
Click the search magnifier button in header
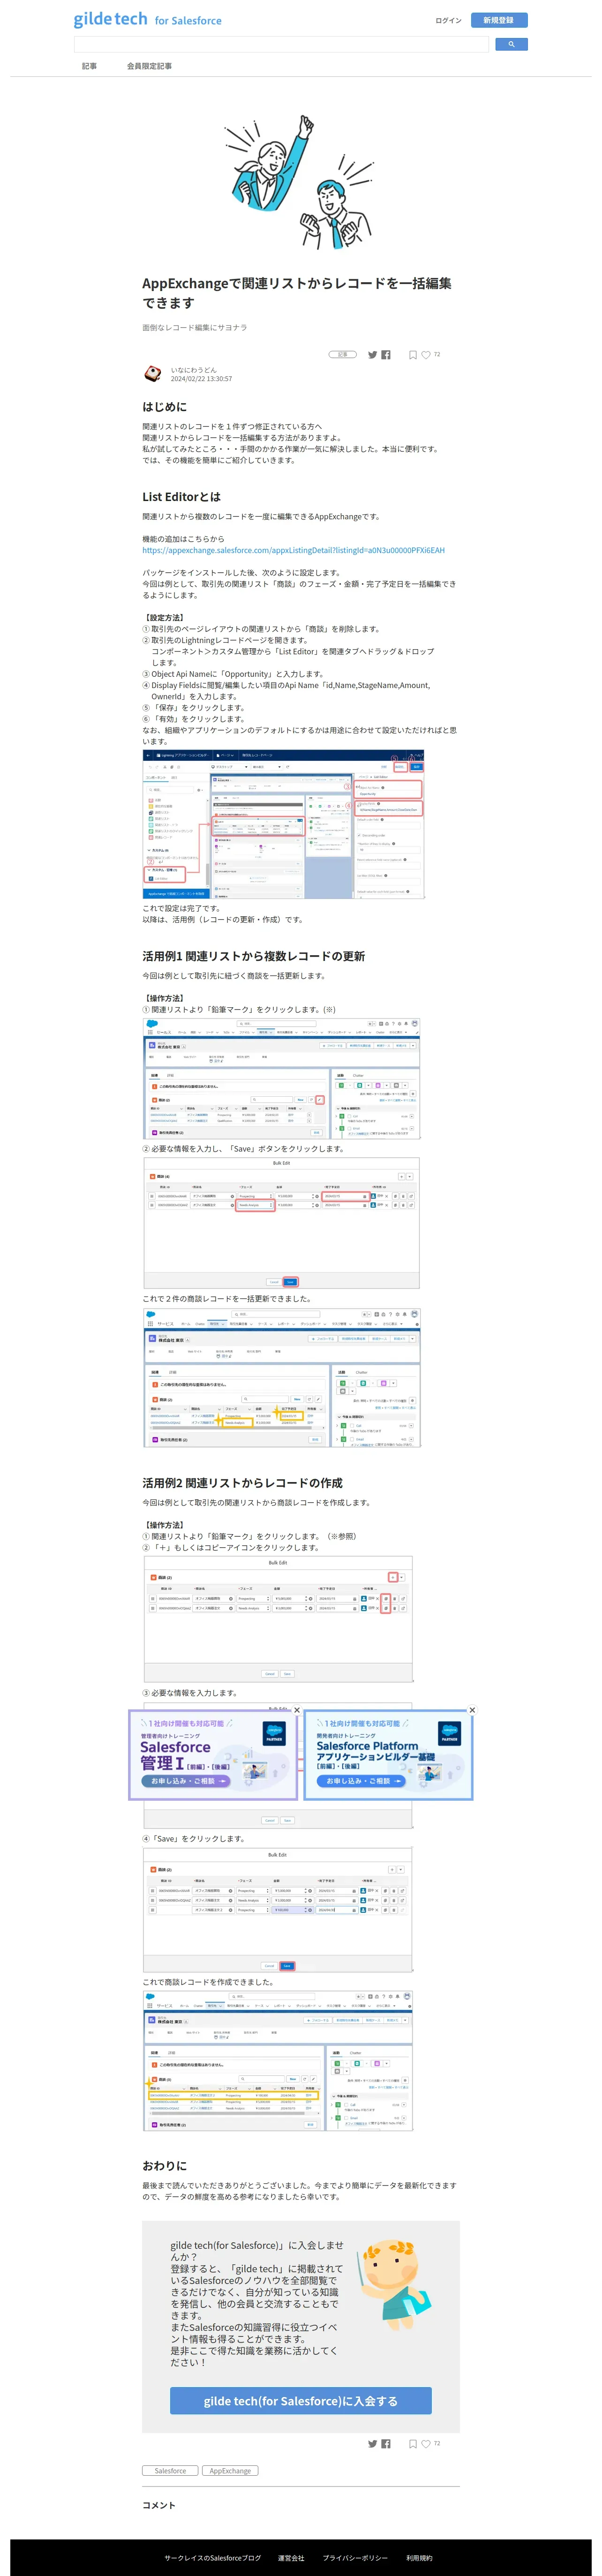pos(511,44)
